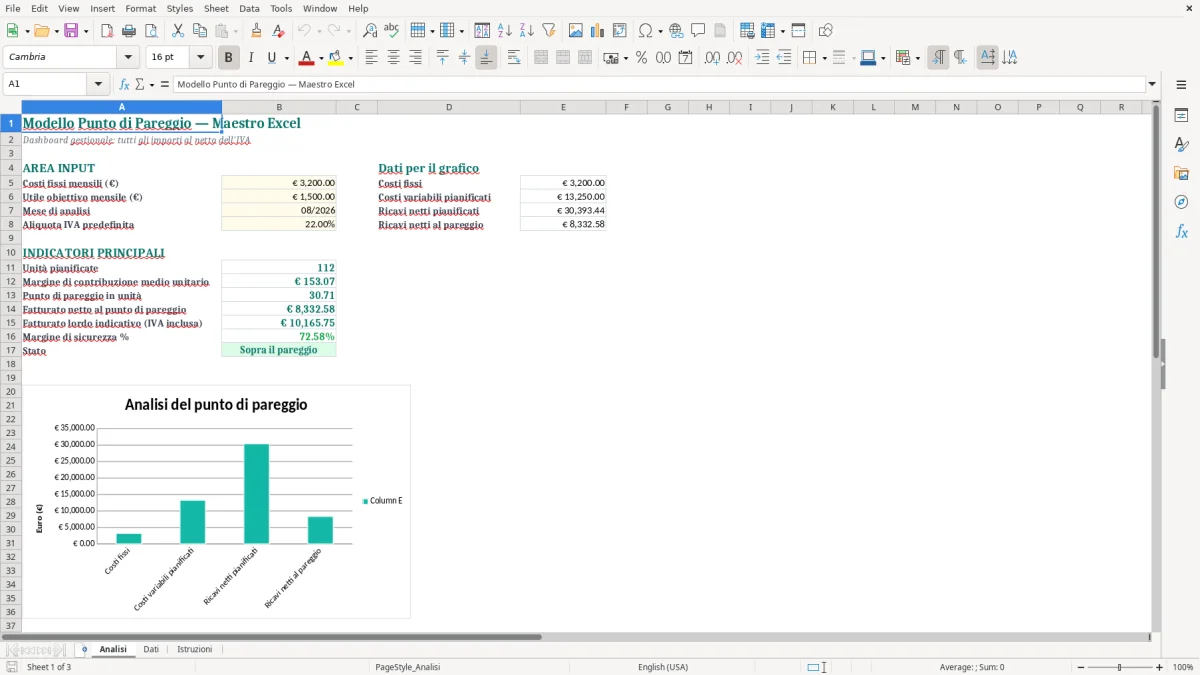Click zoom out minus button
The height and width of the screenshot is (675, 1200).
(1081, 667)
